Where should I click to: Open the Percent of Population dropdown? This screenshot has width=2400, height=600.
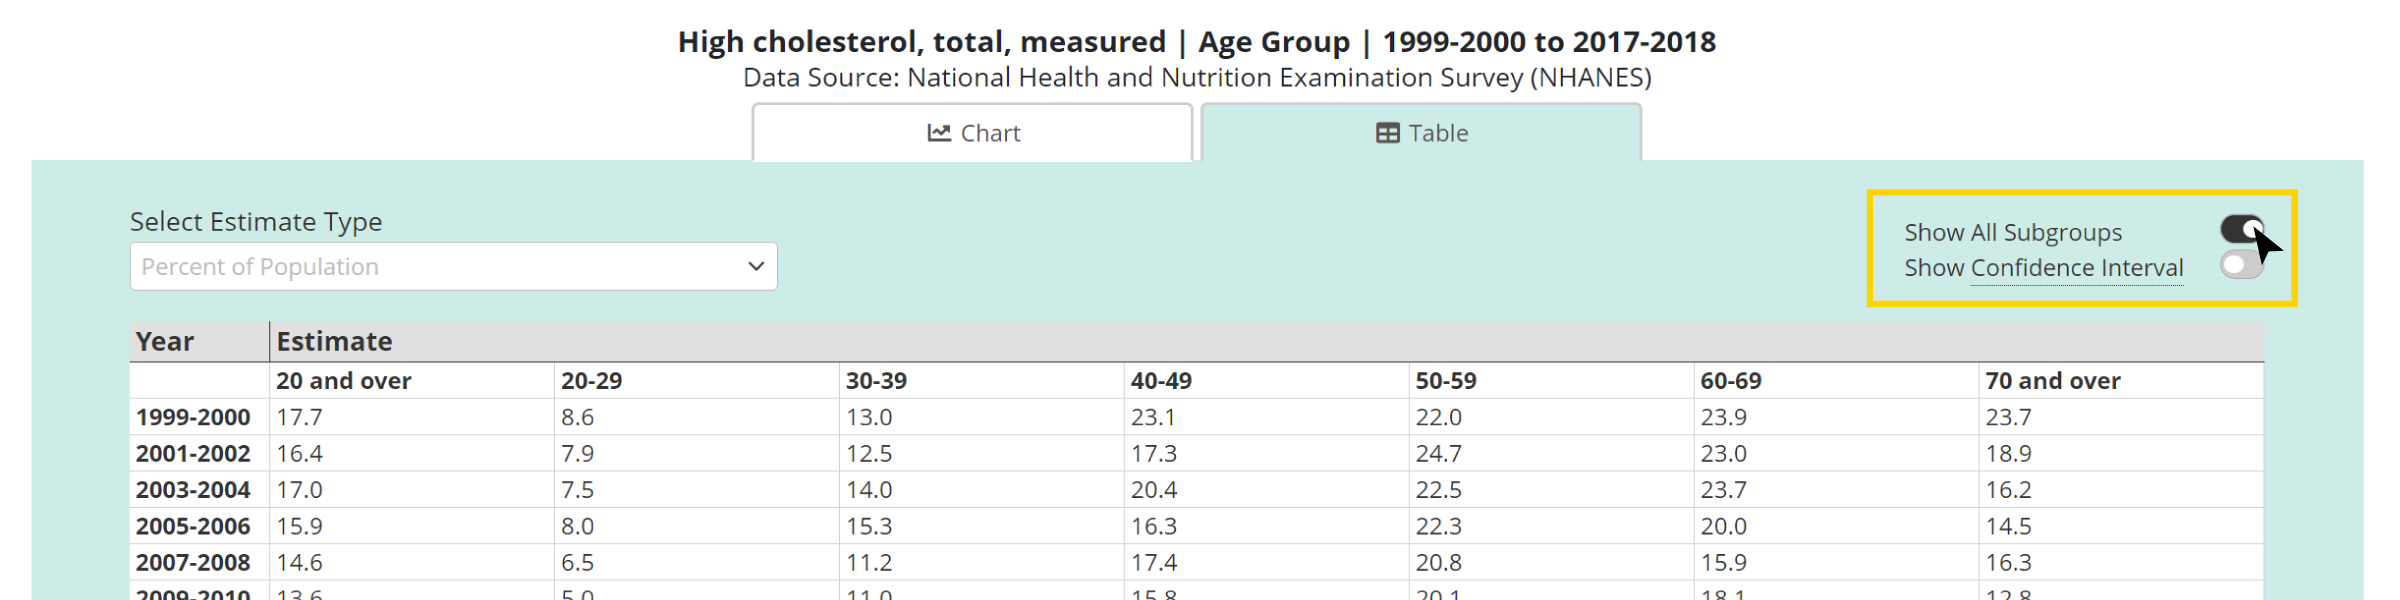453,267
